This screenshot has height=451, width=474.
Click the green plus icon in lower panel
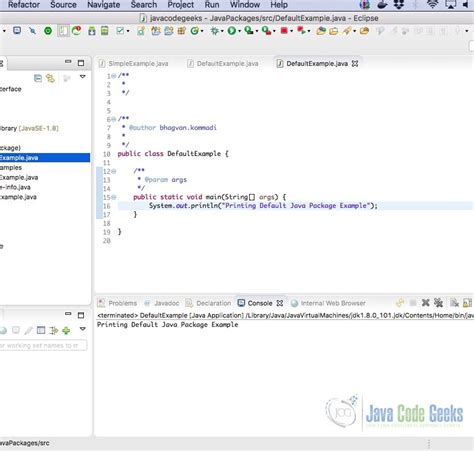click(x=66, y=330)
